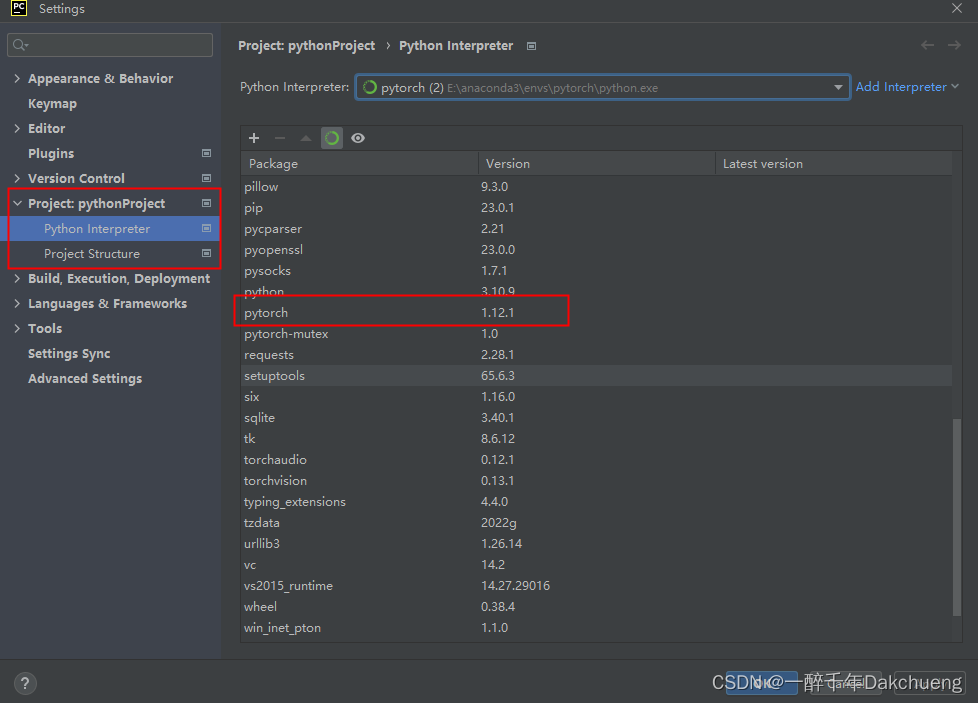Click the project-scope icon on the Python Interpreter tree row

click(206, 228)
